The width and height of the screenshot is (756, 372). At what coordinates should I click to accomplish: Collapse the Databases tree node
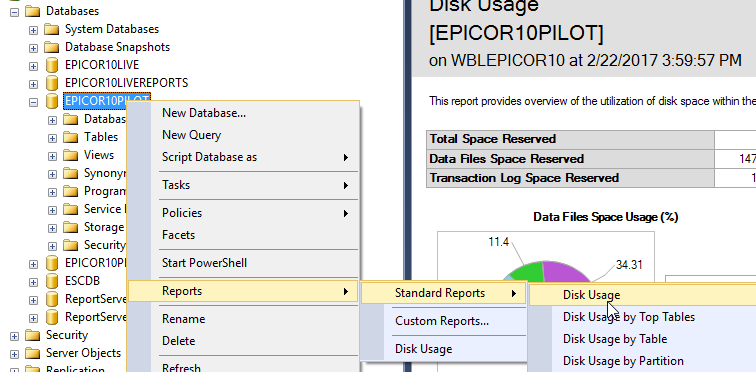tap(14, 11)
